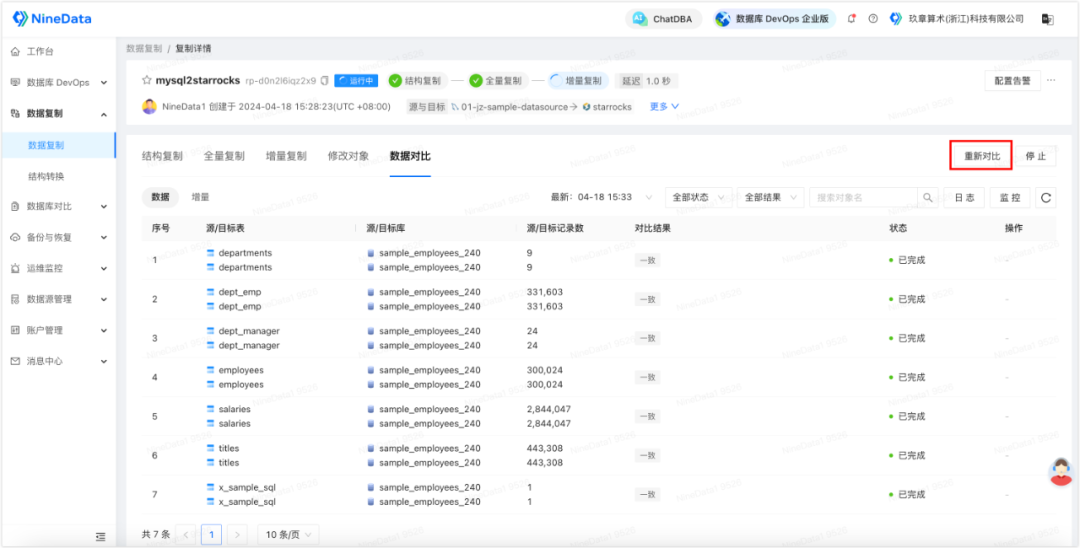Go back via the 数据复制 breadcrumb
The image size is (1080, 548).
144,49
